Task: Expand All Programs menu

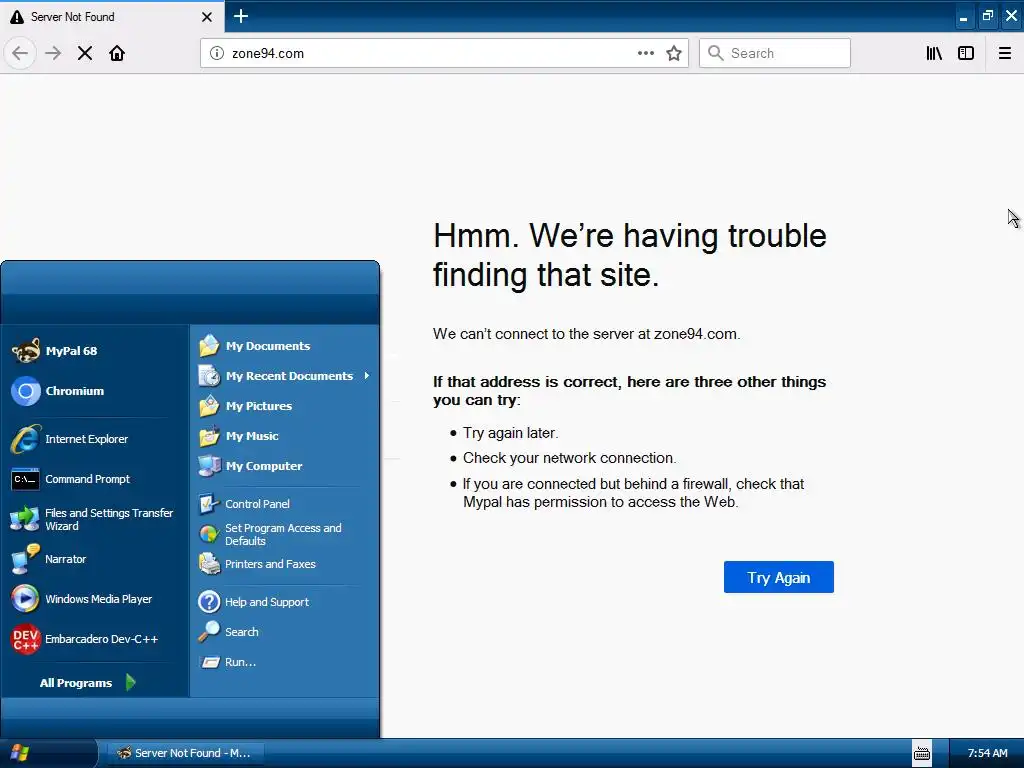Action: pos(88,682)
